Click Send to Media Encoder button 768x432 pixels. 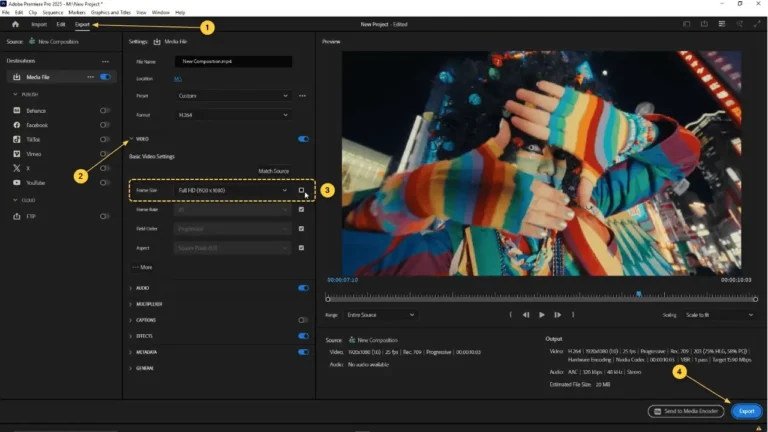[x=686, y=411]
